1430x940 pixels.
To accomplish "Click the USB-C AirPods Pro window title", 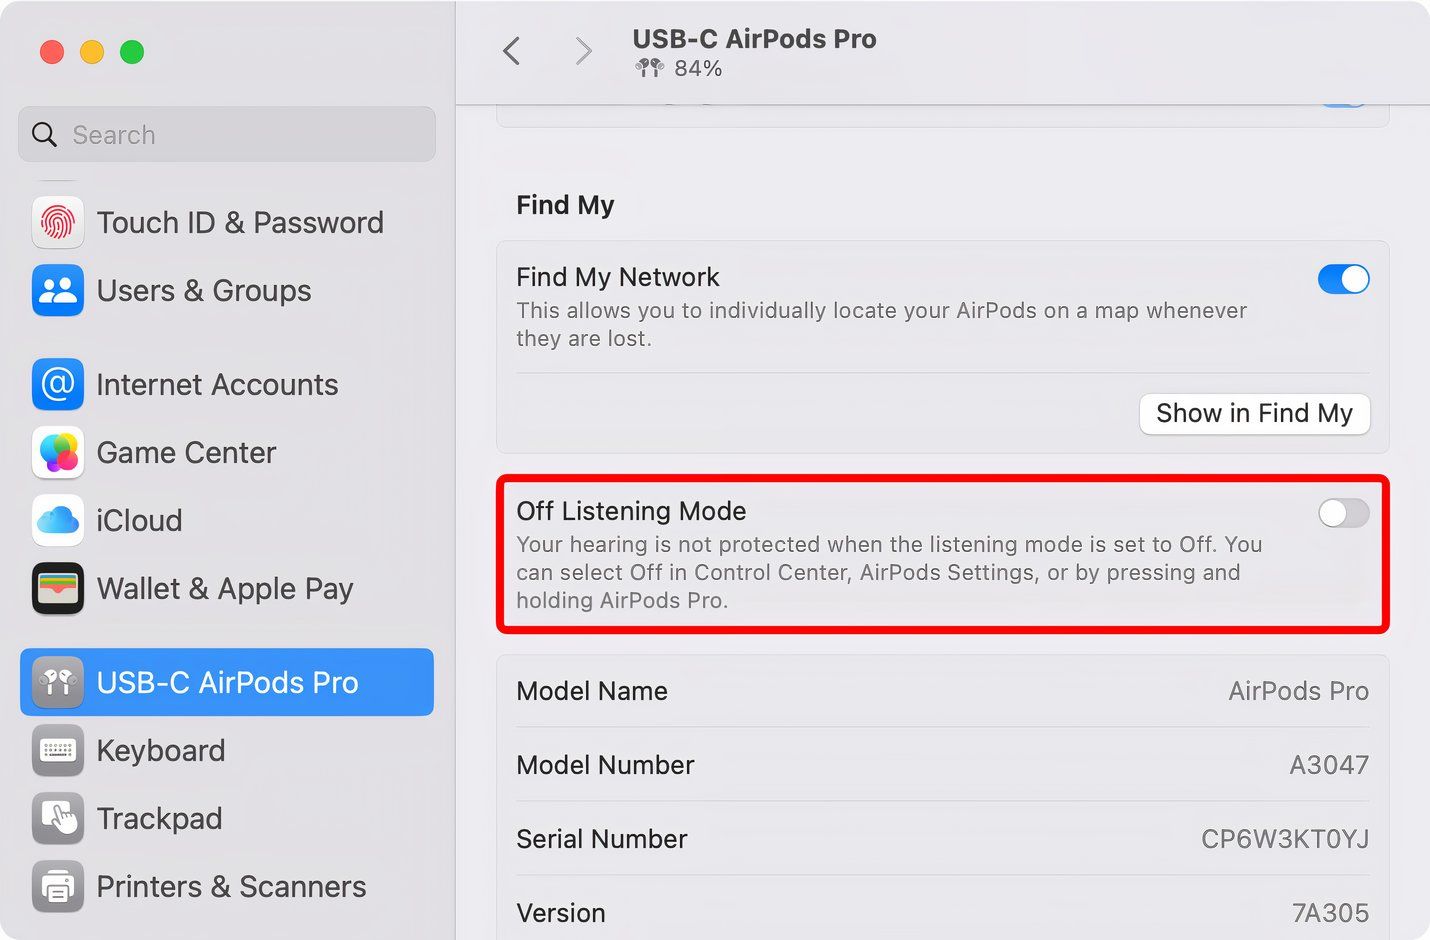I will [754, 38].
